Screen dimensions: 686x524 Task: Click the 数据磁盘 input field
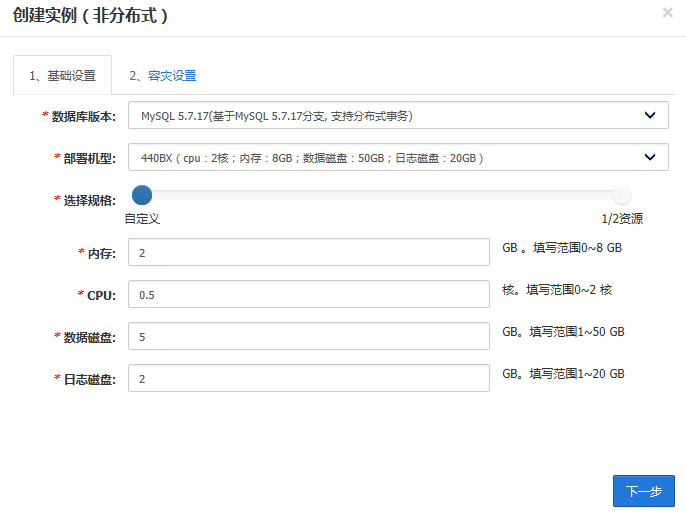click(309, 336)
